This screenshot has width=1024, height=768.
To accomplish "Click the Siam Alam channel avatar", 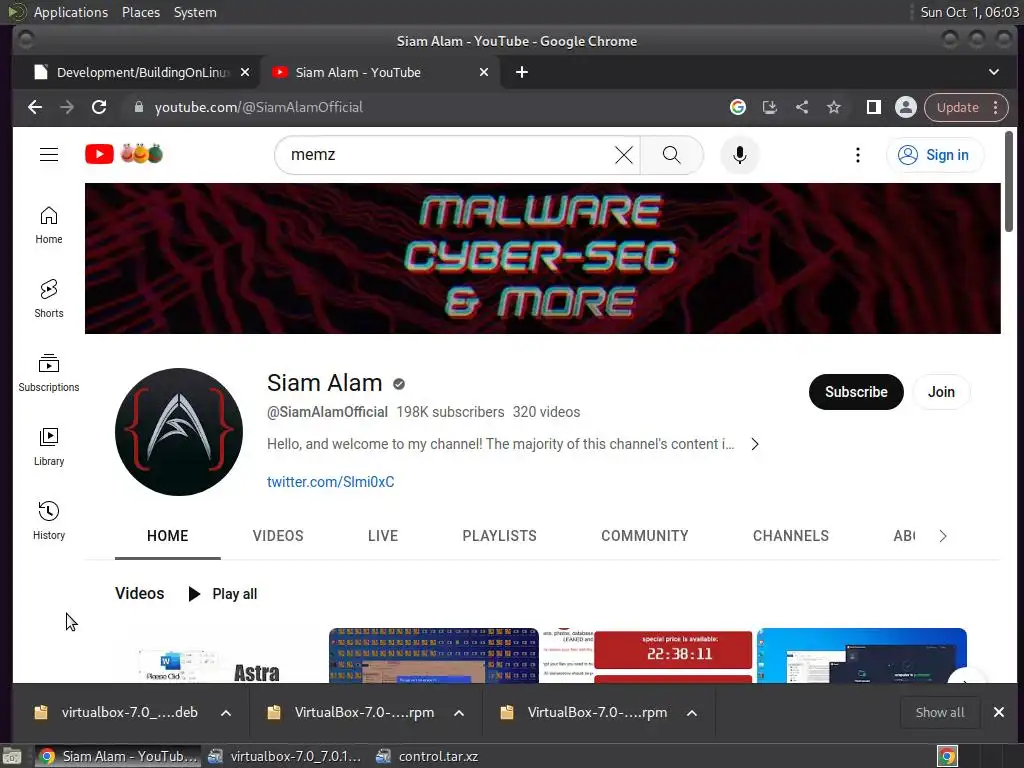I will pos(179,432).
